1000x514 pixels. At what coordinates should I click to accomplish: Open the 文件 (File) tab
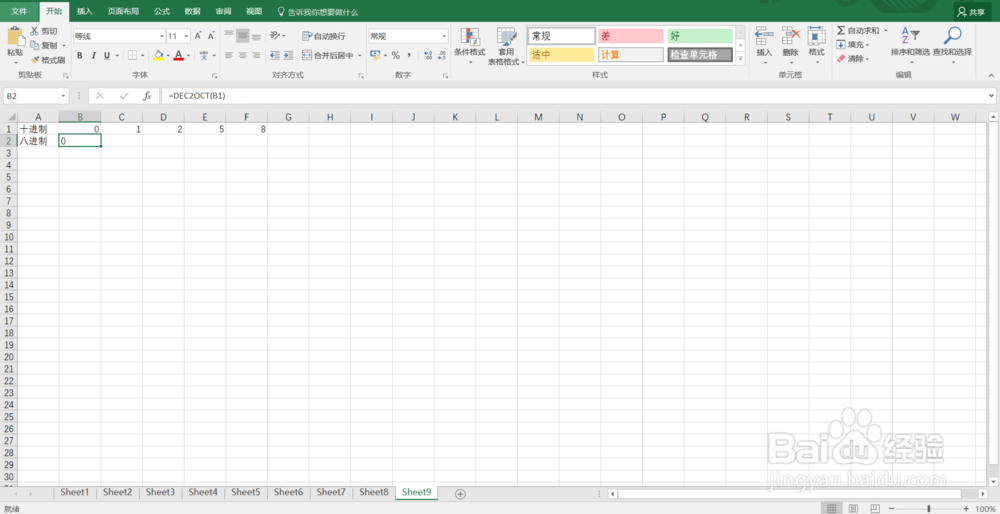click(19, 11)
